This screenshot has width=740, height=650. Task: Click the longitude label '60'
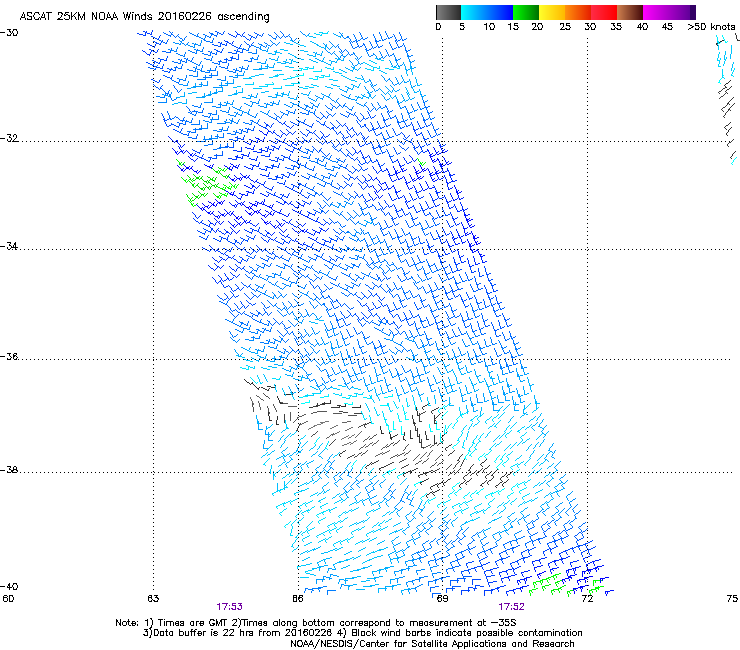(x=8, y=599)
